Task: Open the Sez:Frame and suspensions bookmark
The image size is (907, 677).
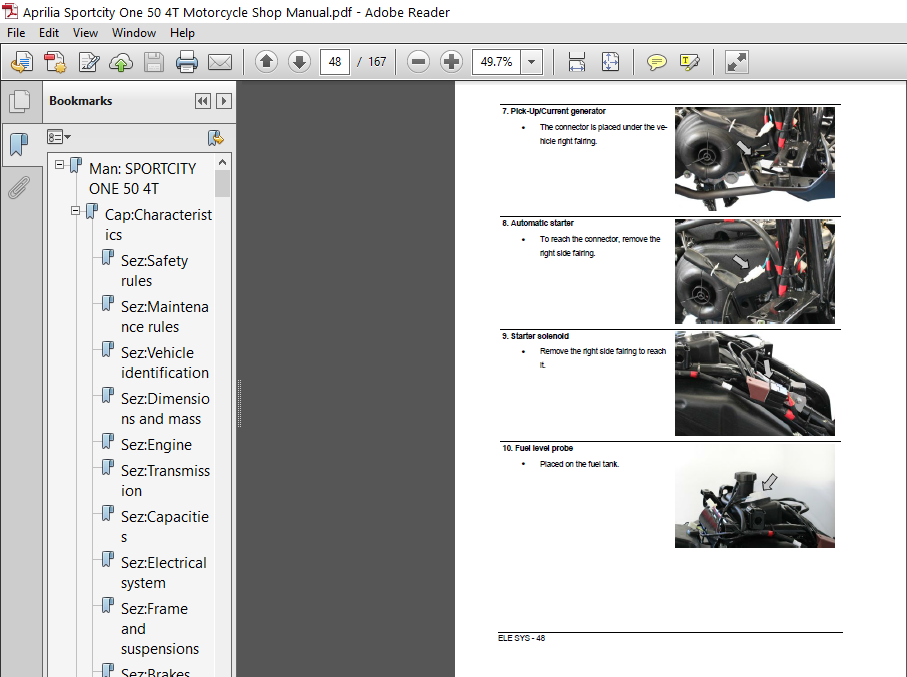Action: click(x=160, y=628)
